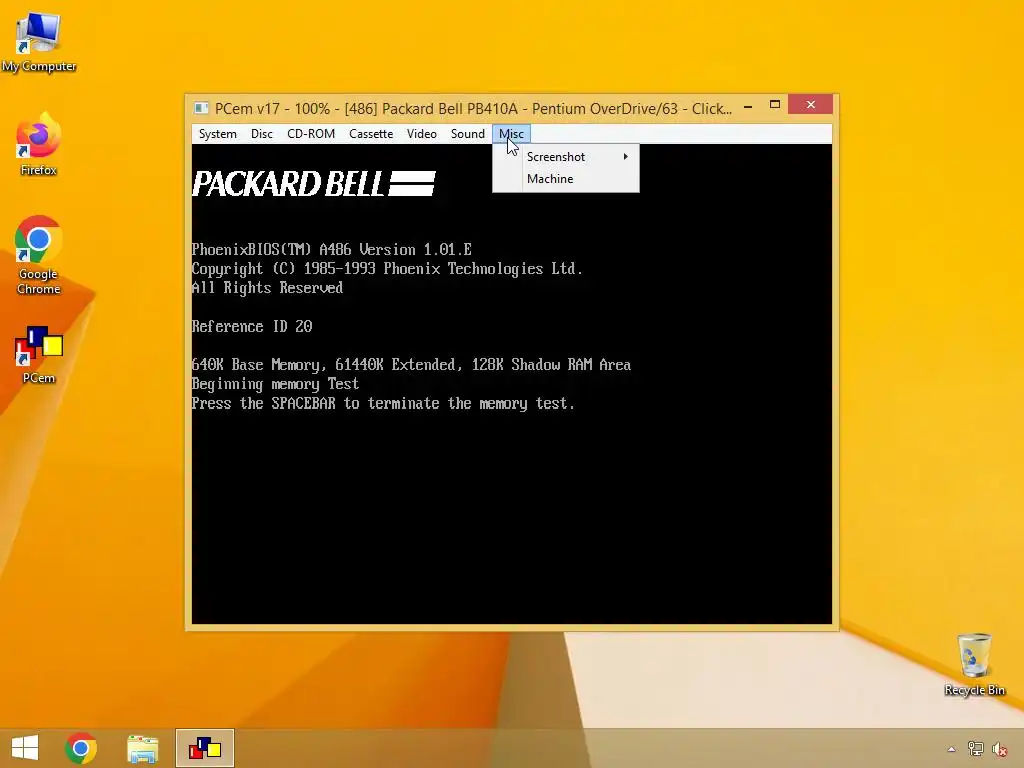Open the Cassette menu
The height and width of the screenshot is (768, 1024).
(x=371, y=134)
